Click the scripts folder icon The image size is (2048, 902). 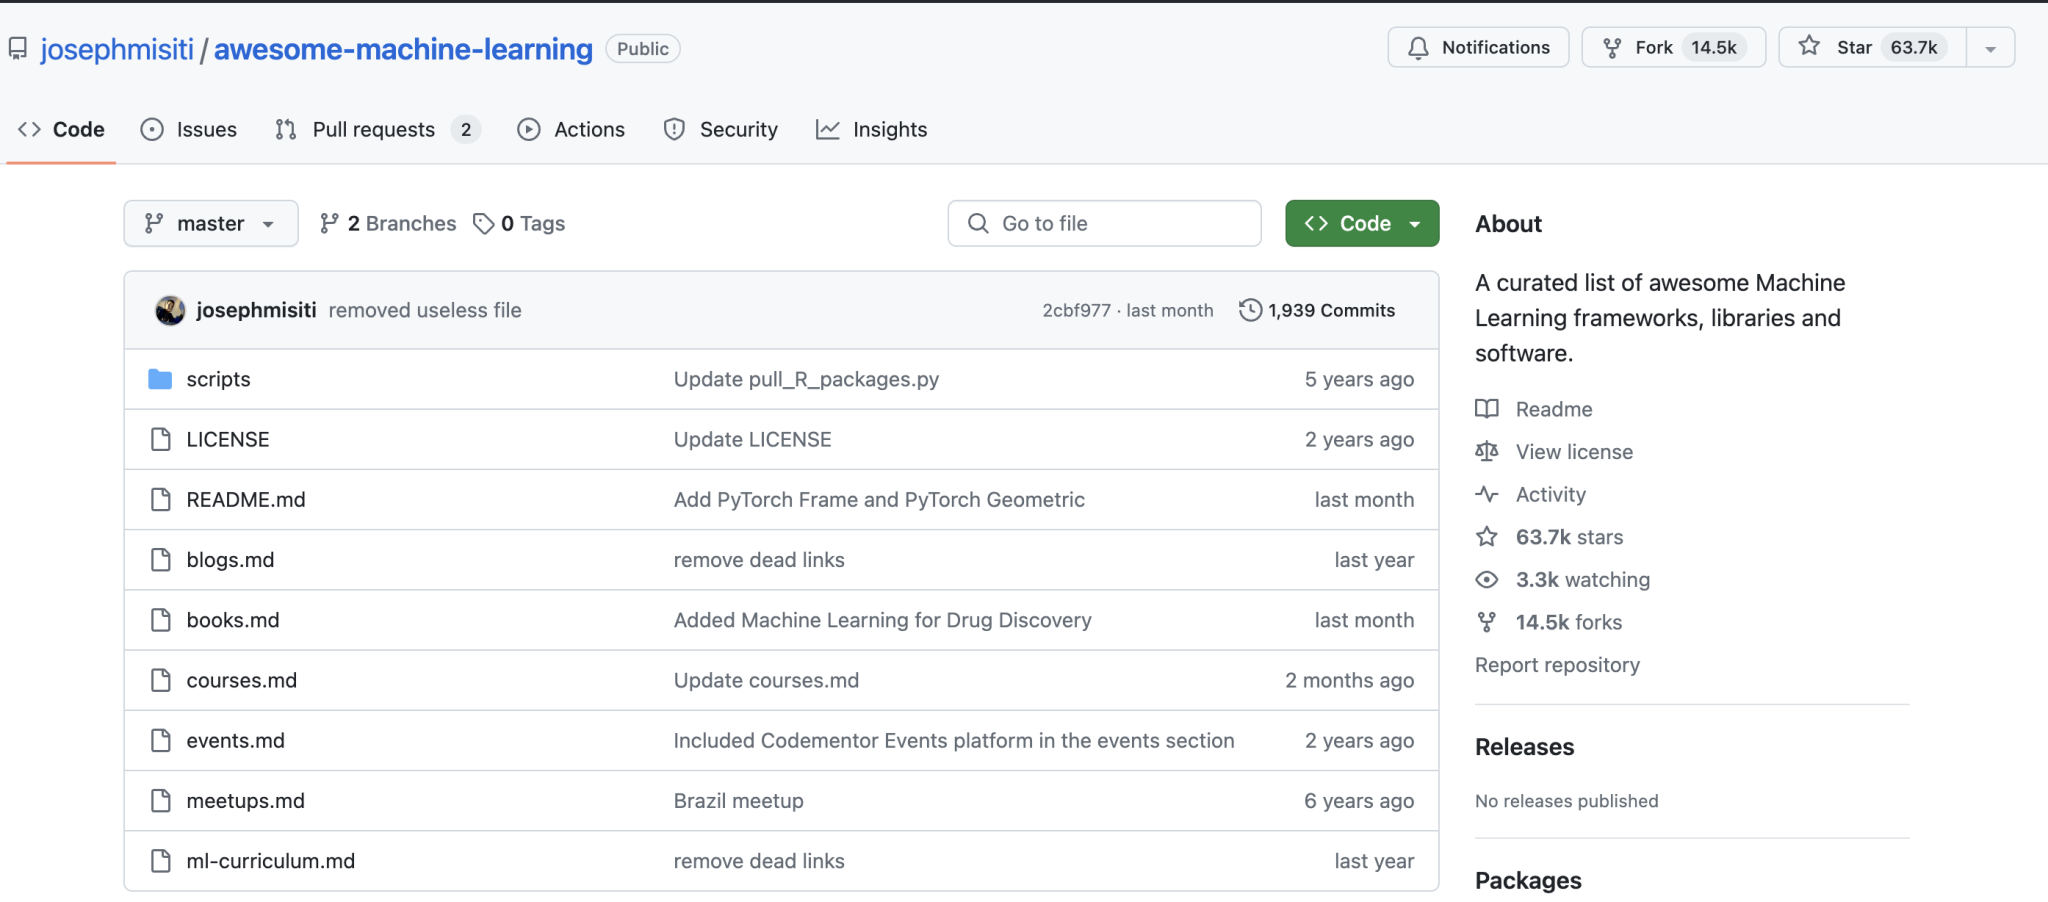[x=160, y=379]
